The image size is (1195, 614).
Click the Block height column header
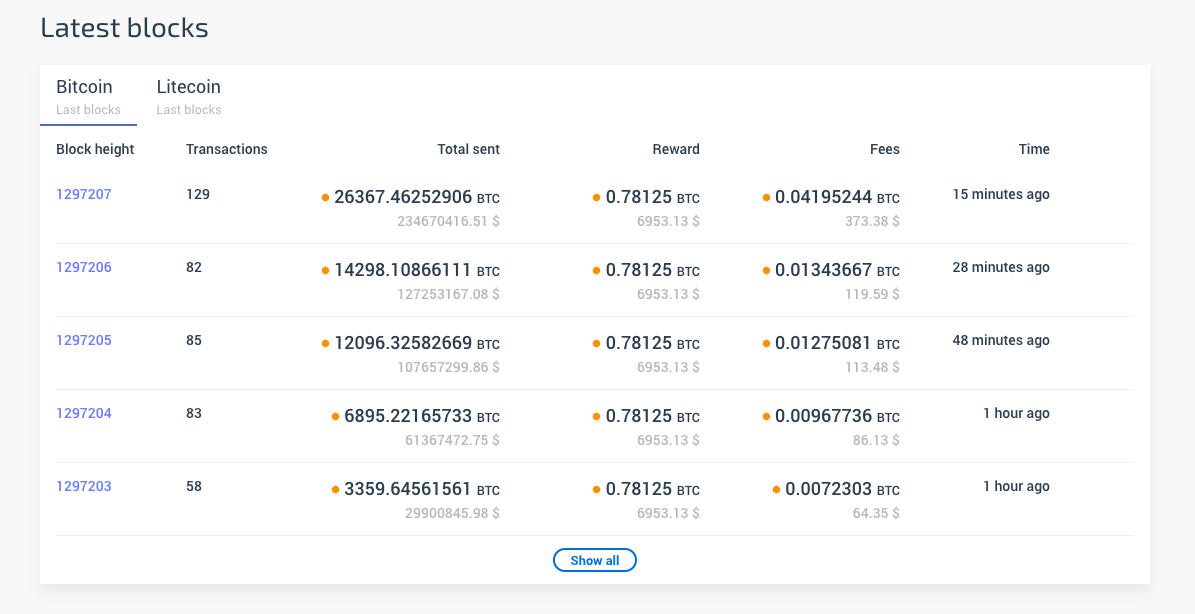[95, 149]
